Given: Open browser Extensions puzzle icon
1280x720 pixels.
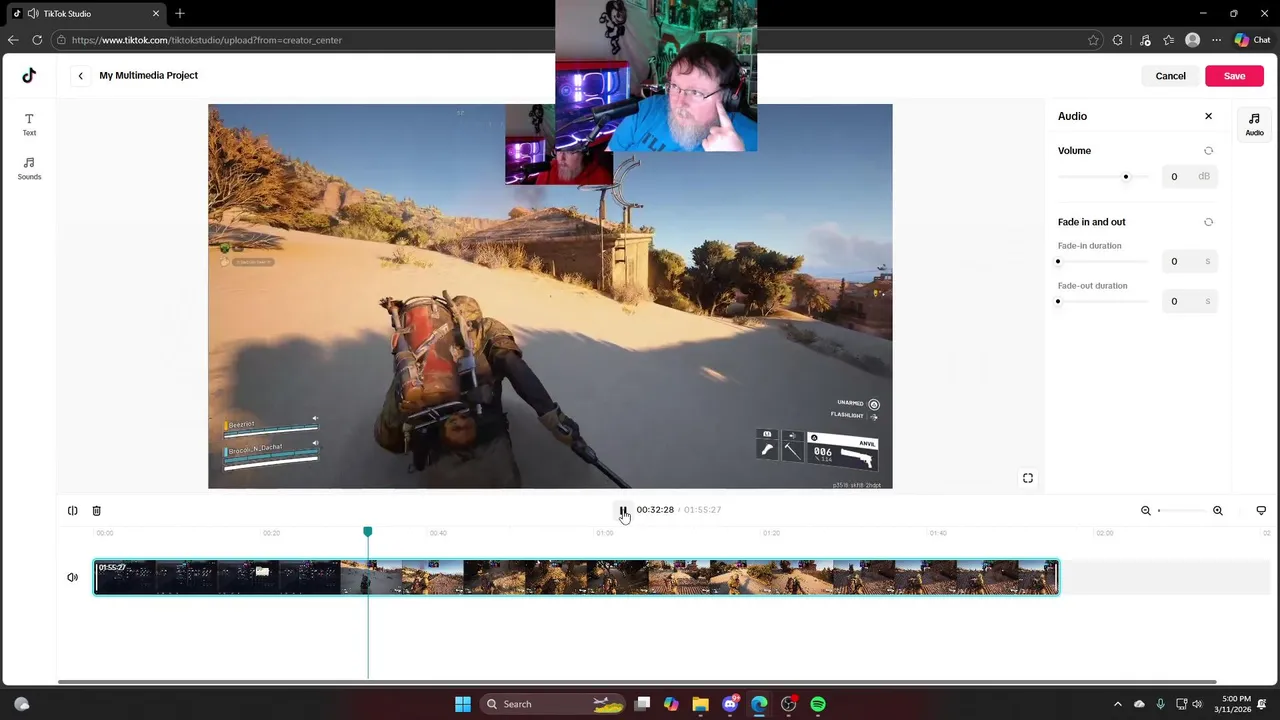Looking at the screenshot, I should (1117, 40).
